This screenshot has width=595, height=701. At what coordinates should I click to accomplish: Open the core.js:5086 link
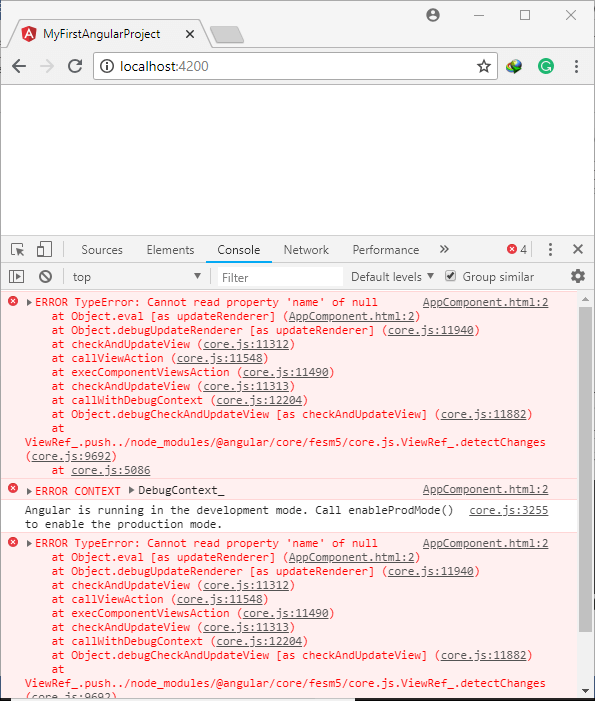[111, 470]
